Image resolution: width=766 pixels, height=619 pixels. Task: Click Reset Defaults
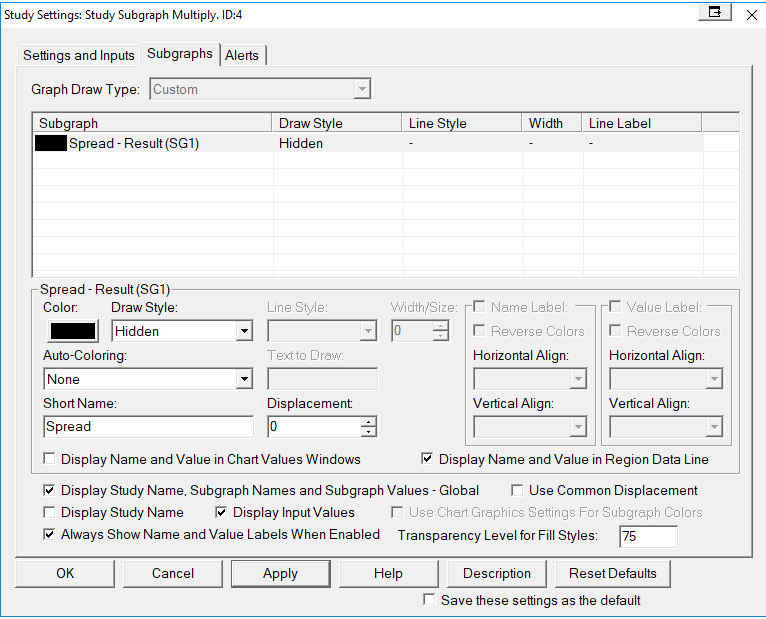tap(613, 573)
